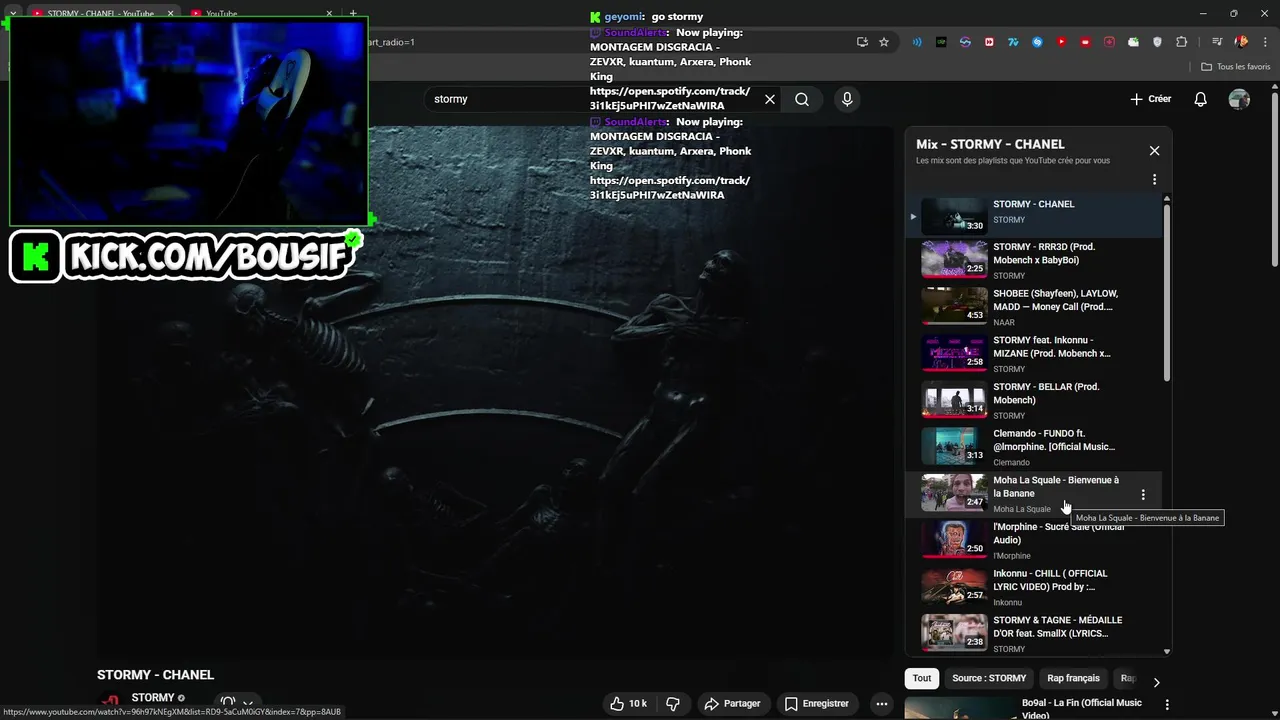Open options for Moha La Squale video
The image size is (1280, 720).
tap(1143, 495)
